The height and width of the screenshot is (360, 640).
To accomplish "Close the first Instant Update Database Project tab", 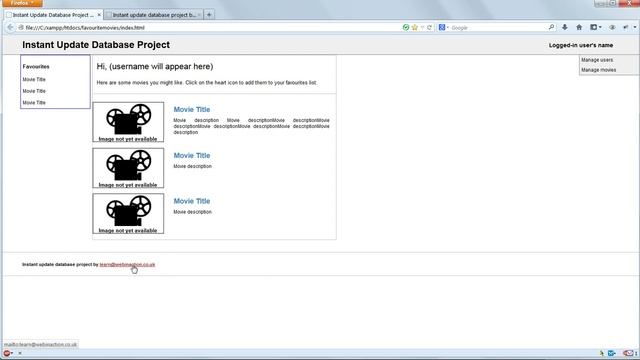I will click(99, 15).
